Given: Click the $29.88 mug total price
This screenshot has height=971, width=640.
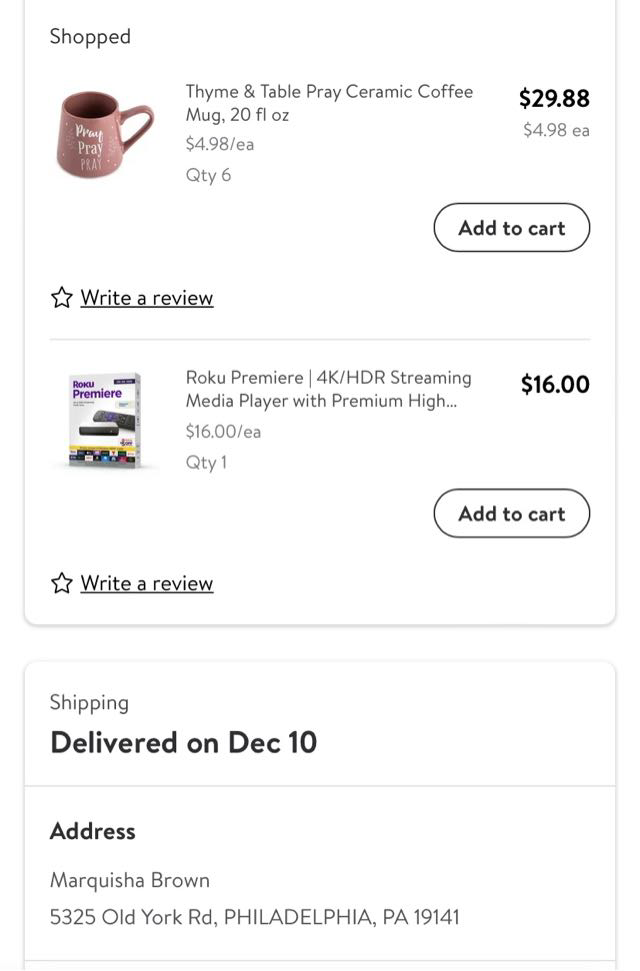Looking at the screenshot, I should click(x=554, y=98).
